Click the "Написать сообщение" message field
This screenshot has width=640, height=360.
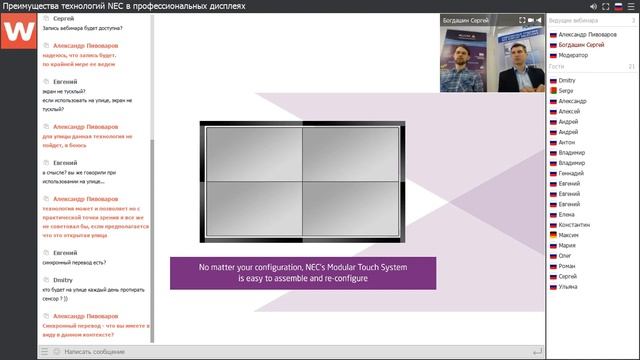click(x=296, y=351)
